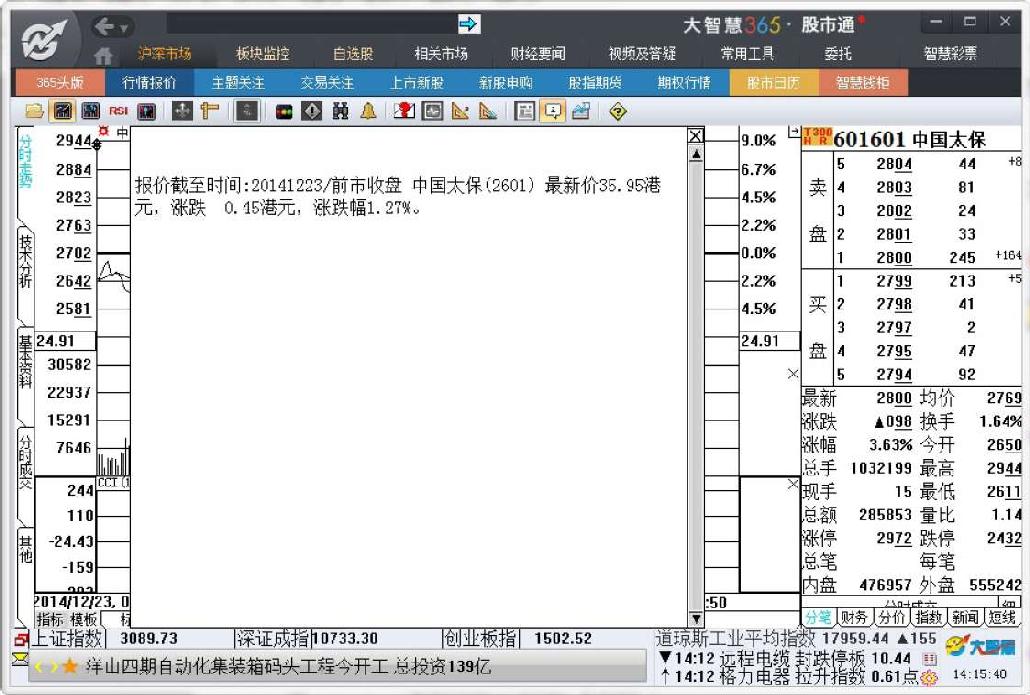This screenshot has height=695, width=1030.
Task: Click the signpost toolbar icon
Action: pos(210,111)
